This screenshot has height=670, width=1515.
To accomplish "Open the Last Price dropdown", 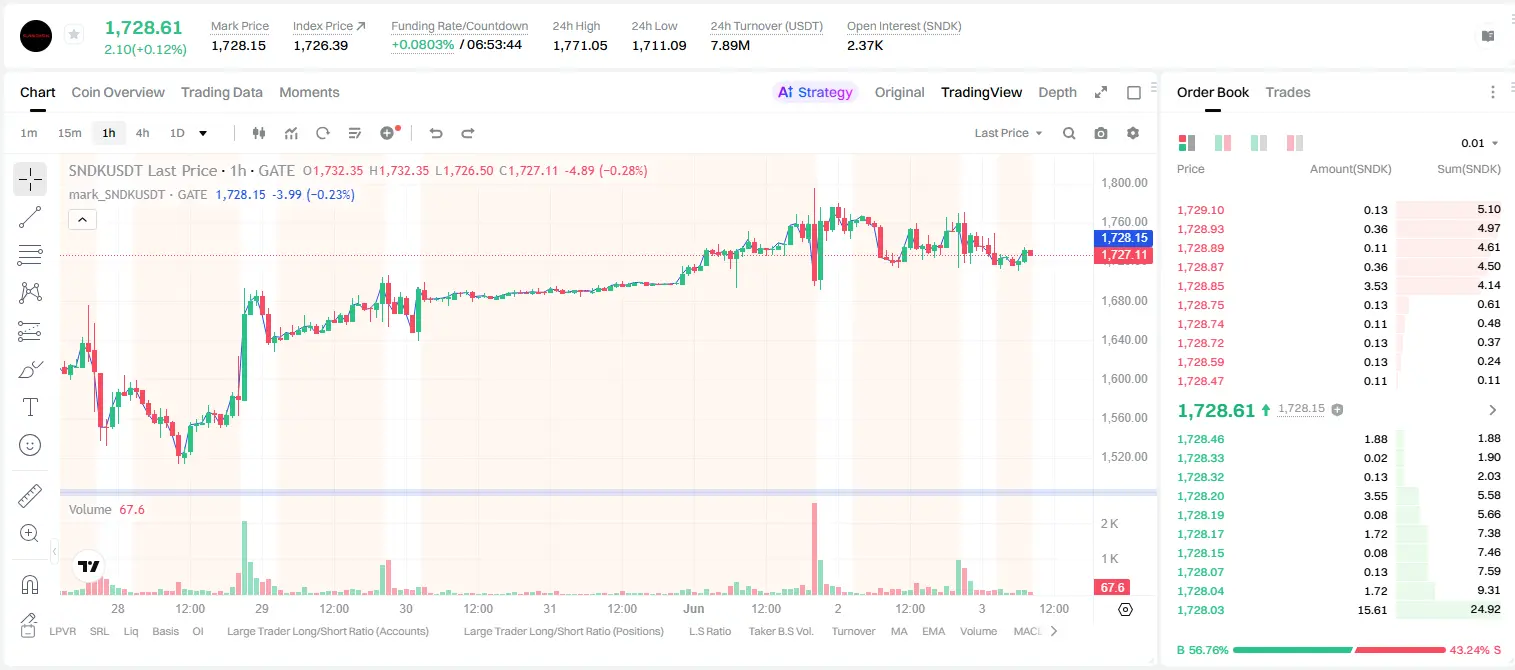I will coord(1008,133).
